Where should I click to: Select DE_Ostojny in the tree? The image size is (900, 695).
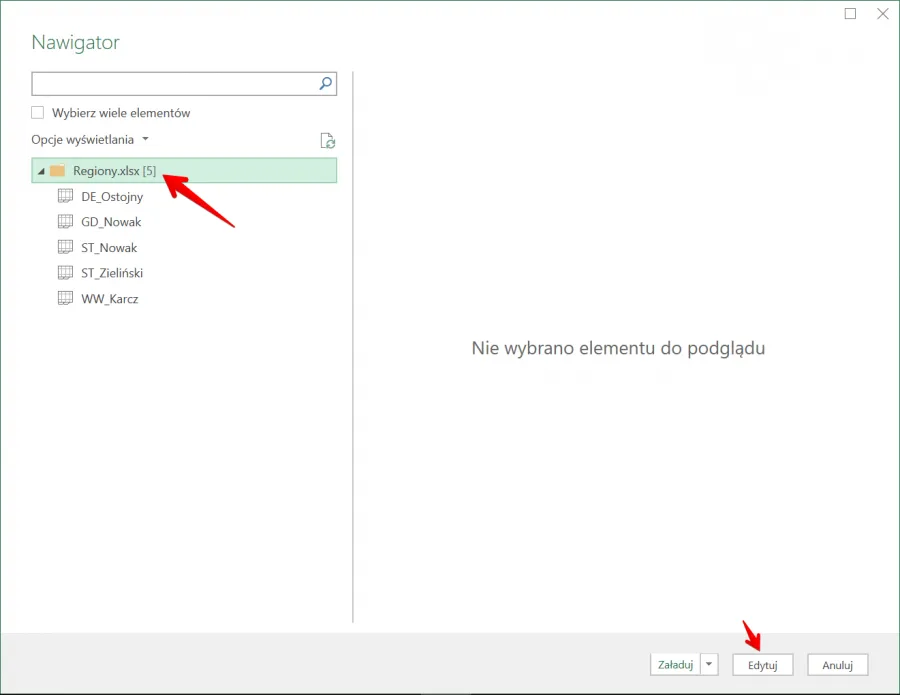pyautogui.click(x=112, y=197)
